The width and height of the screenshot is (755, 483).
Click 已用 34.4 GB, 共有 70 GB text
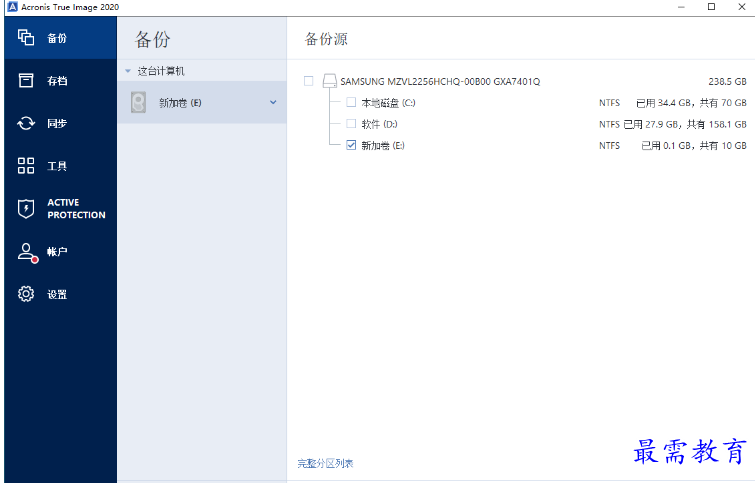pos(691,103)
